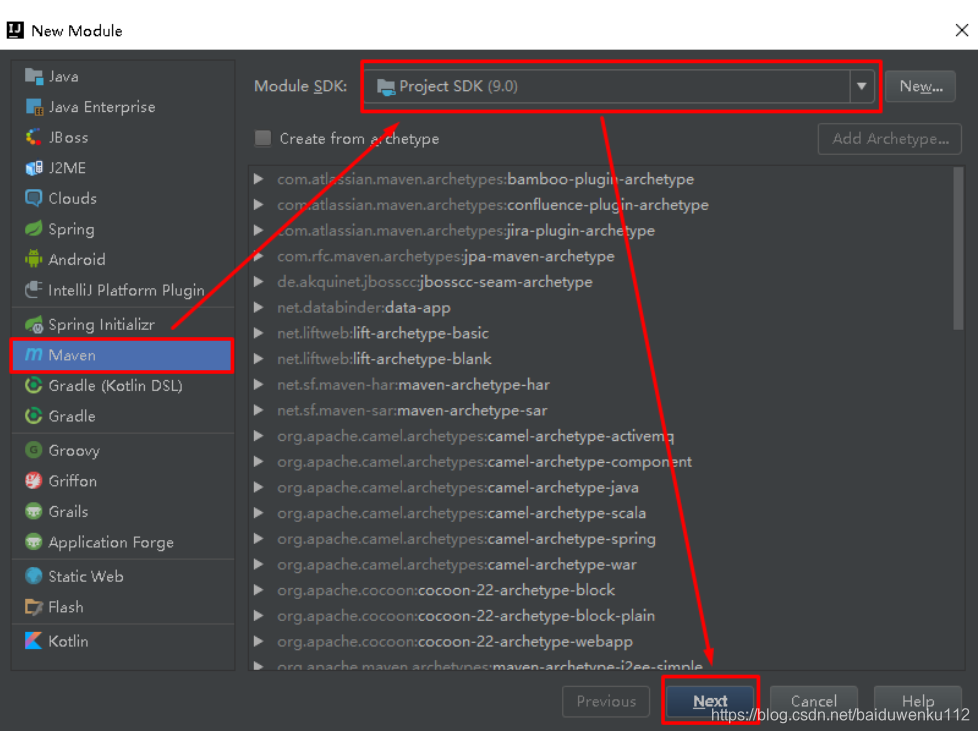Select IntelliJ Platform Plugin entry

click(x=123, y=290)
